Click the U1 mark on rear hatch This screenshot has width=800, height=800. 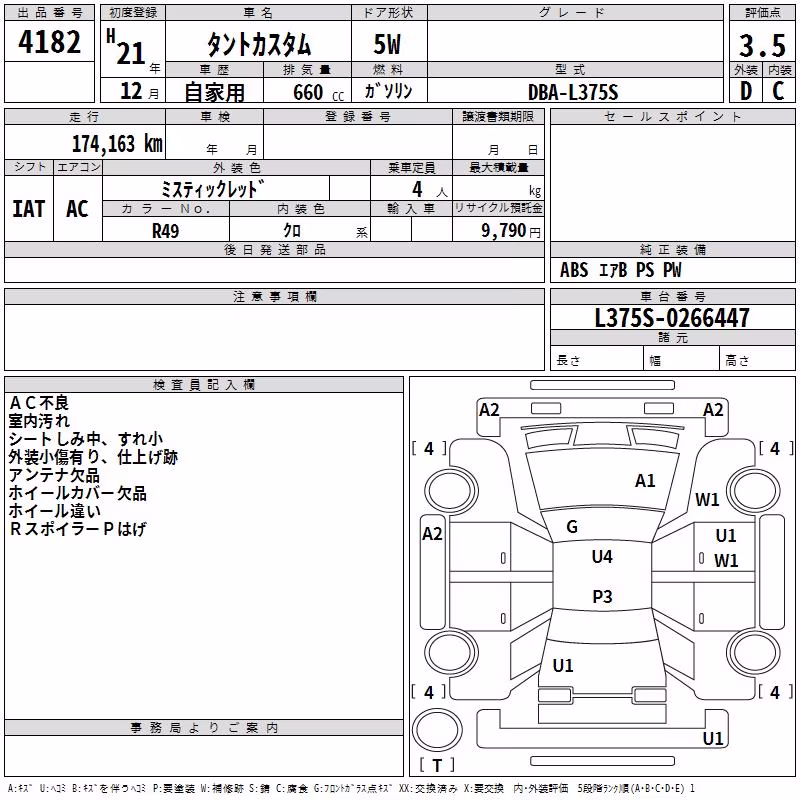tap(563, 666)
